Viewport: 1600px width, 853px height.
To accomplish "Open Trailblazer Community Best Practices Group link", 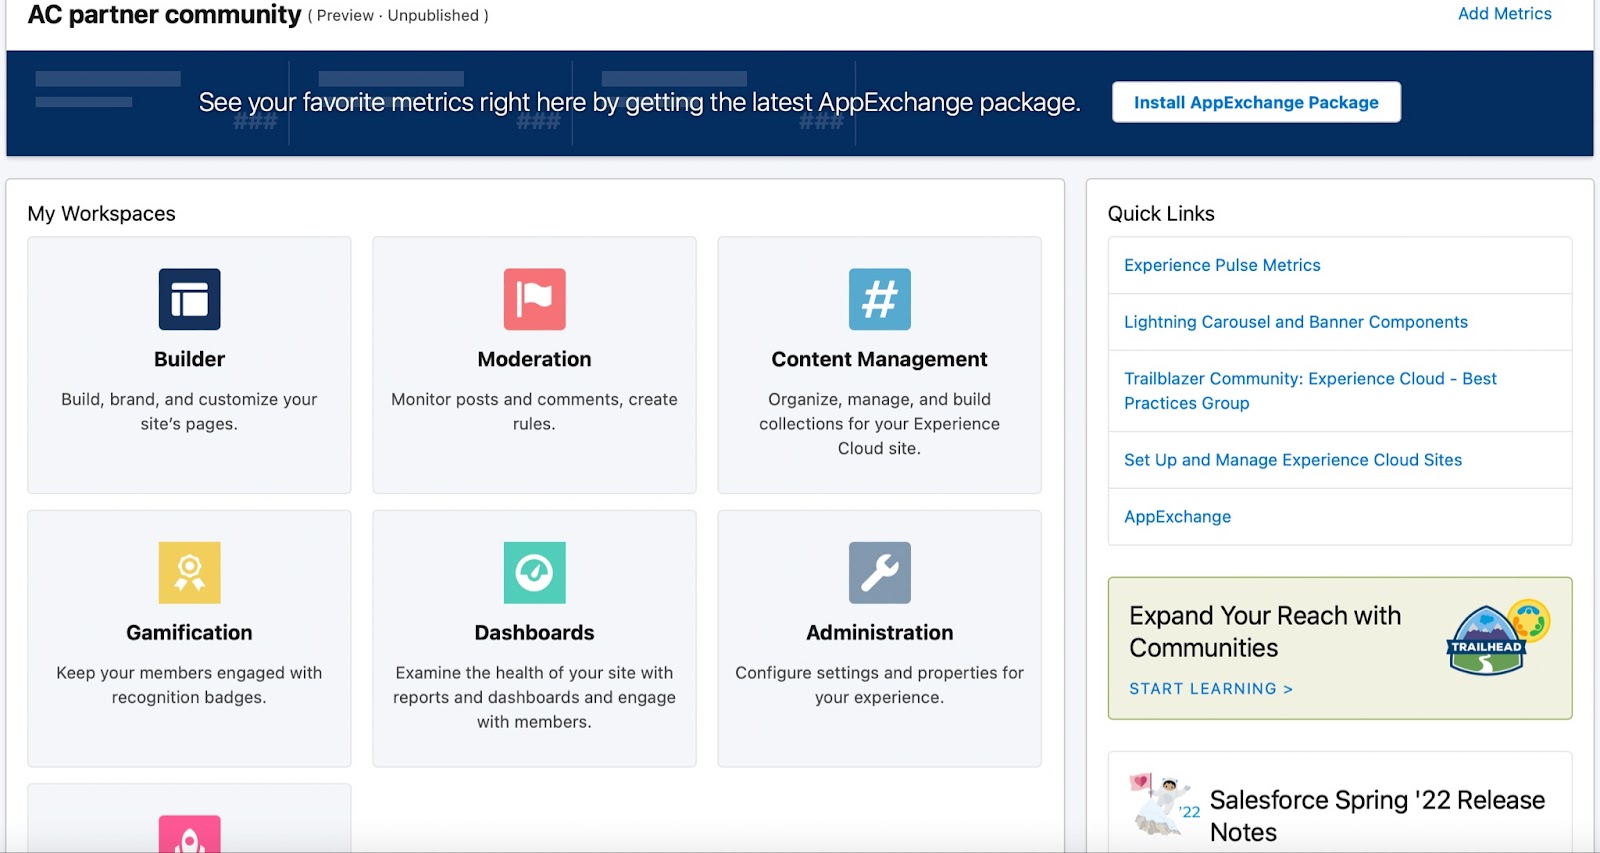I will point(1310,391).
